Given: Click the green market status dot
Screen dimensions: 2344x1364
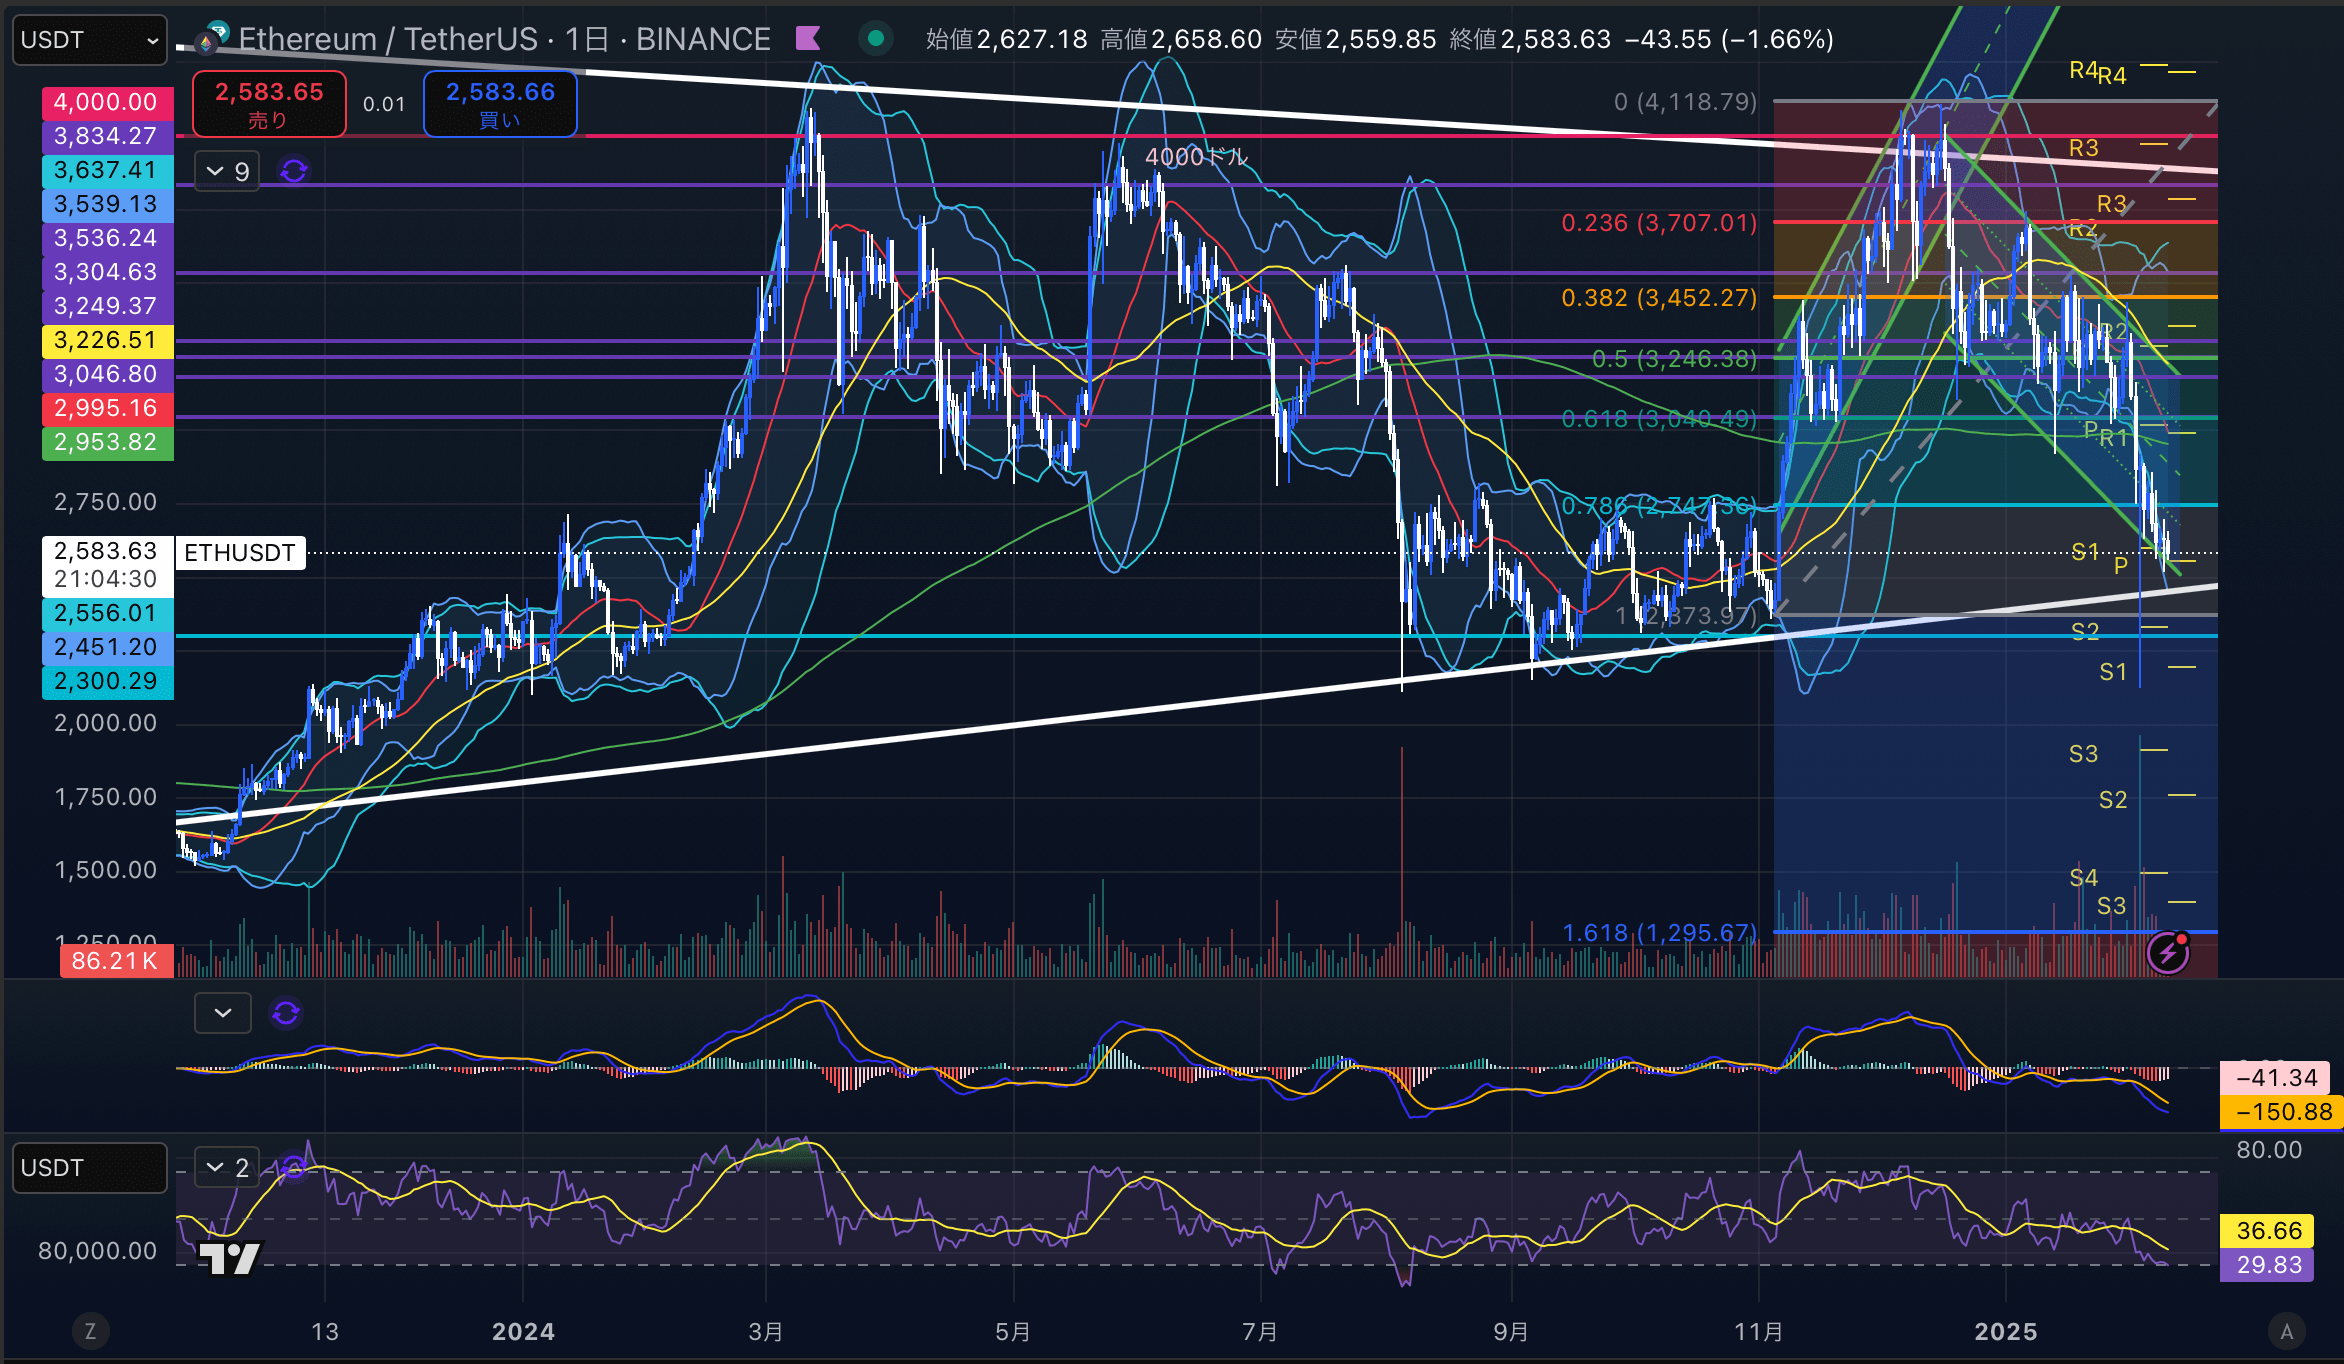Looking at the screenshot, I should (x=876, y=39).
